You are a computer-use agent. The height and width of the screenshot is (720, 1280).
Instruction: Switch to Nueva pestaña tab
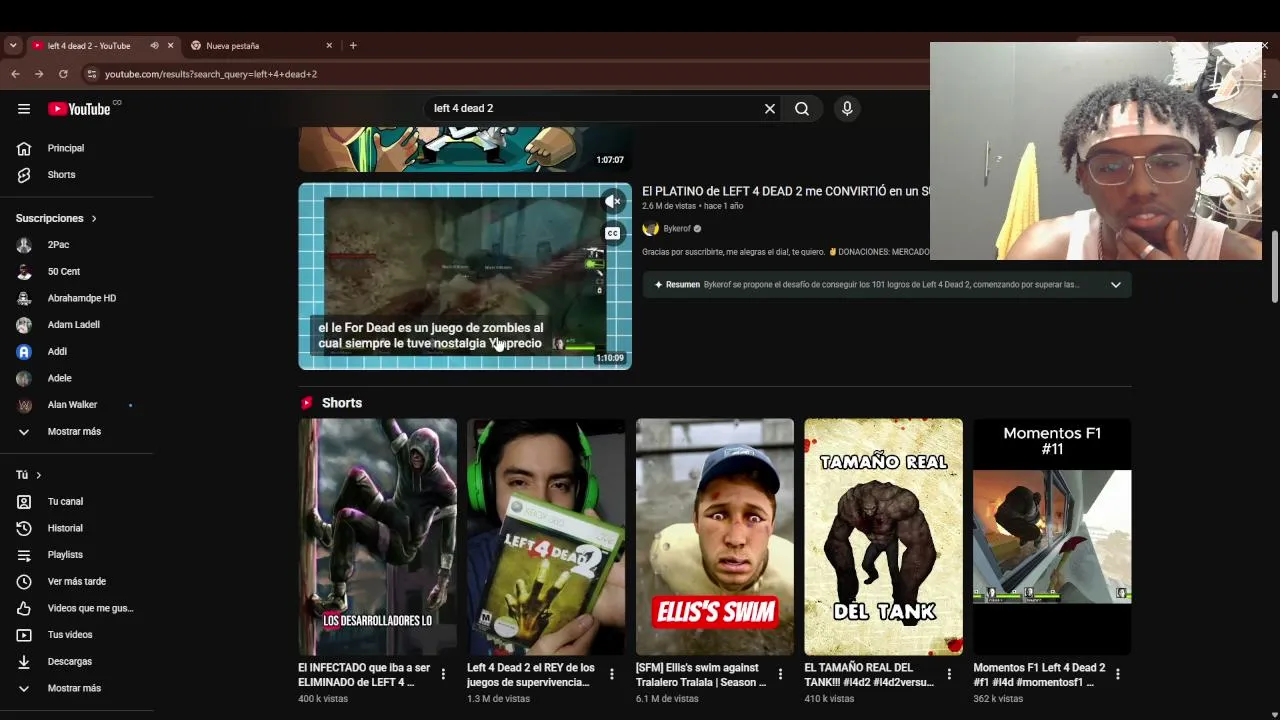[x=262, y=46]
